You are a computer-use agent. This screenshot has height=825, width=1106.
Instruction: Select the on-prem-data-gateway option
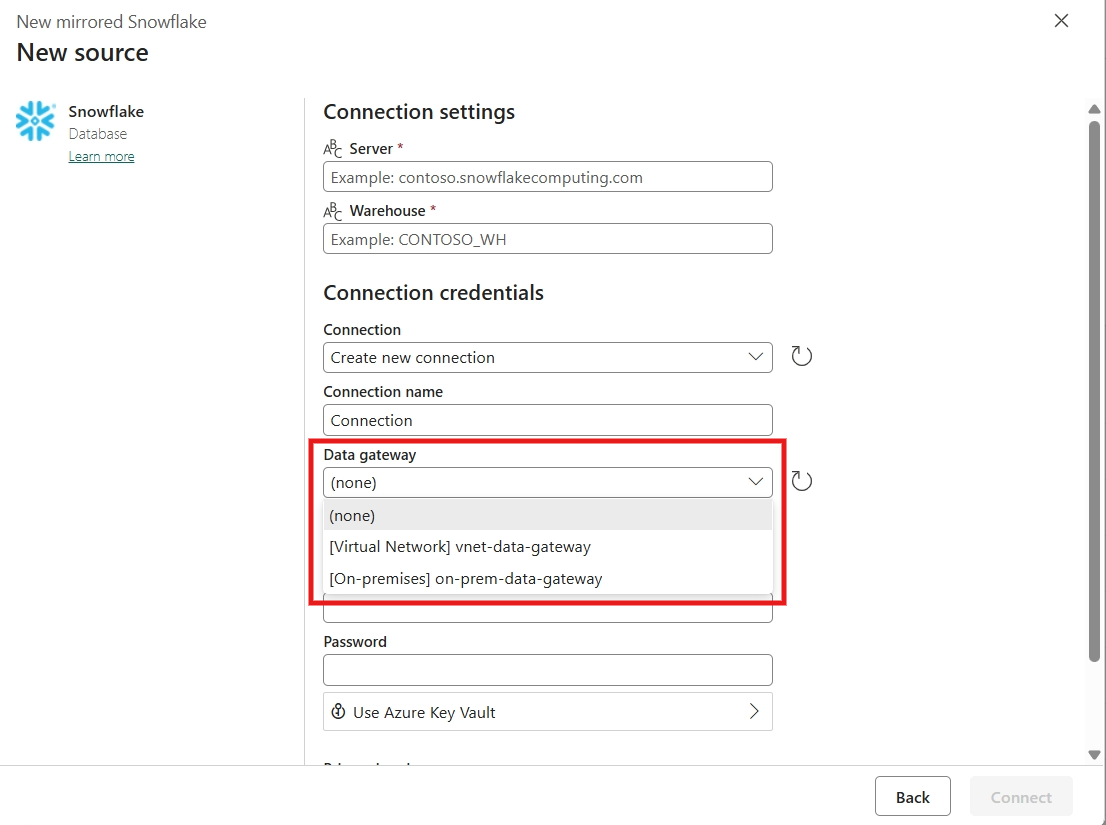(548, 578)
